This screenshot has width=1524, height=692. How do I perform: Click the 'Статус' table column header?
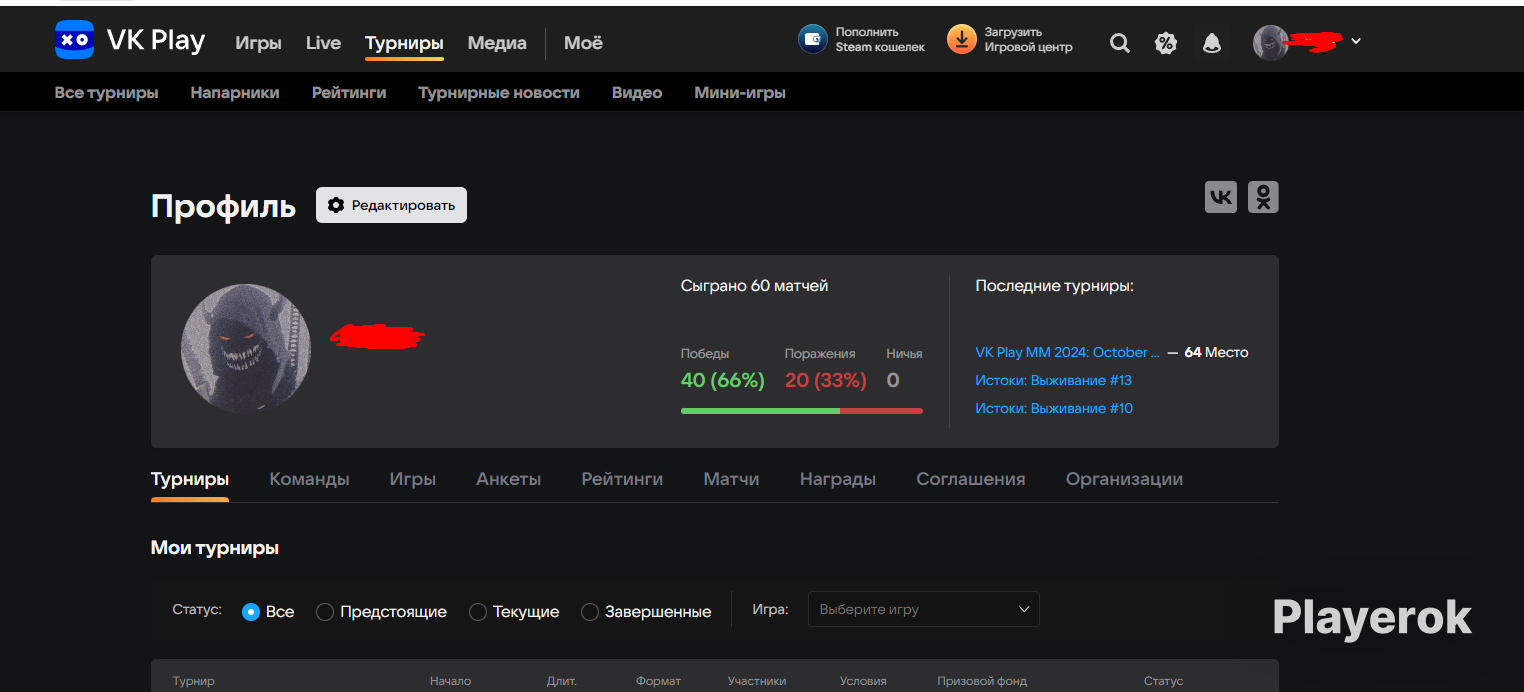[x=1163, y=681]
